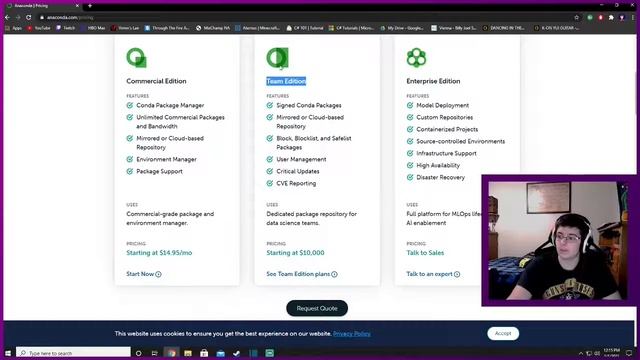Click the Starting at $14.95/mo pricing text

pos(159,253)
